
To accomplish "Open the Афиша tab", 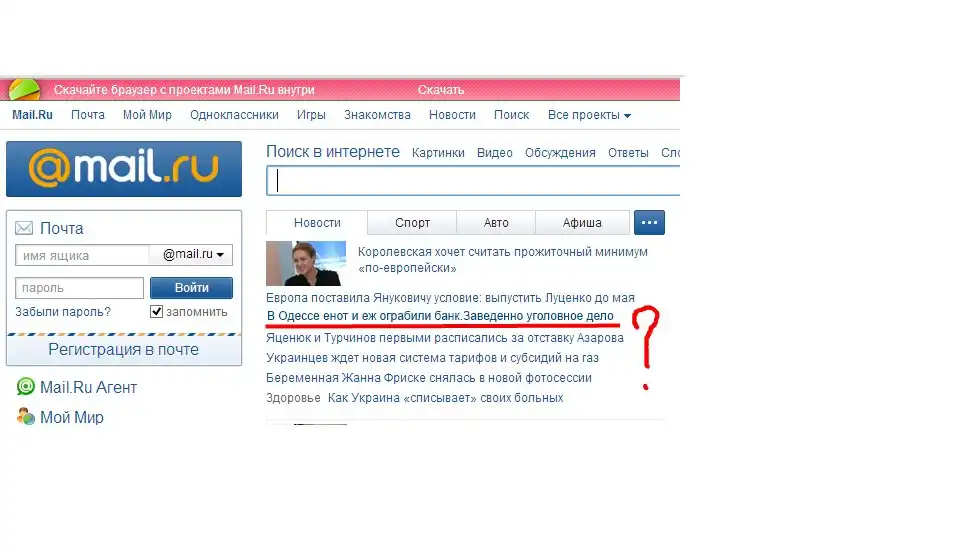I will [x=582, y=223].
